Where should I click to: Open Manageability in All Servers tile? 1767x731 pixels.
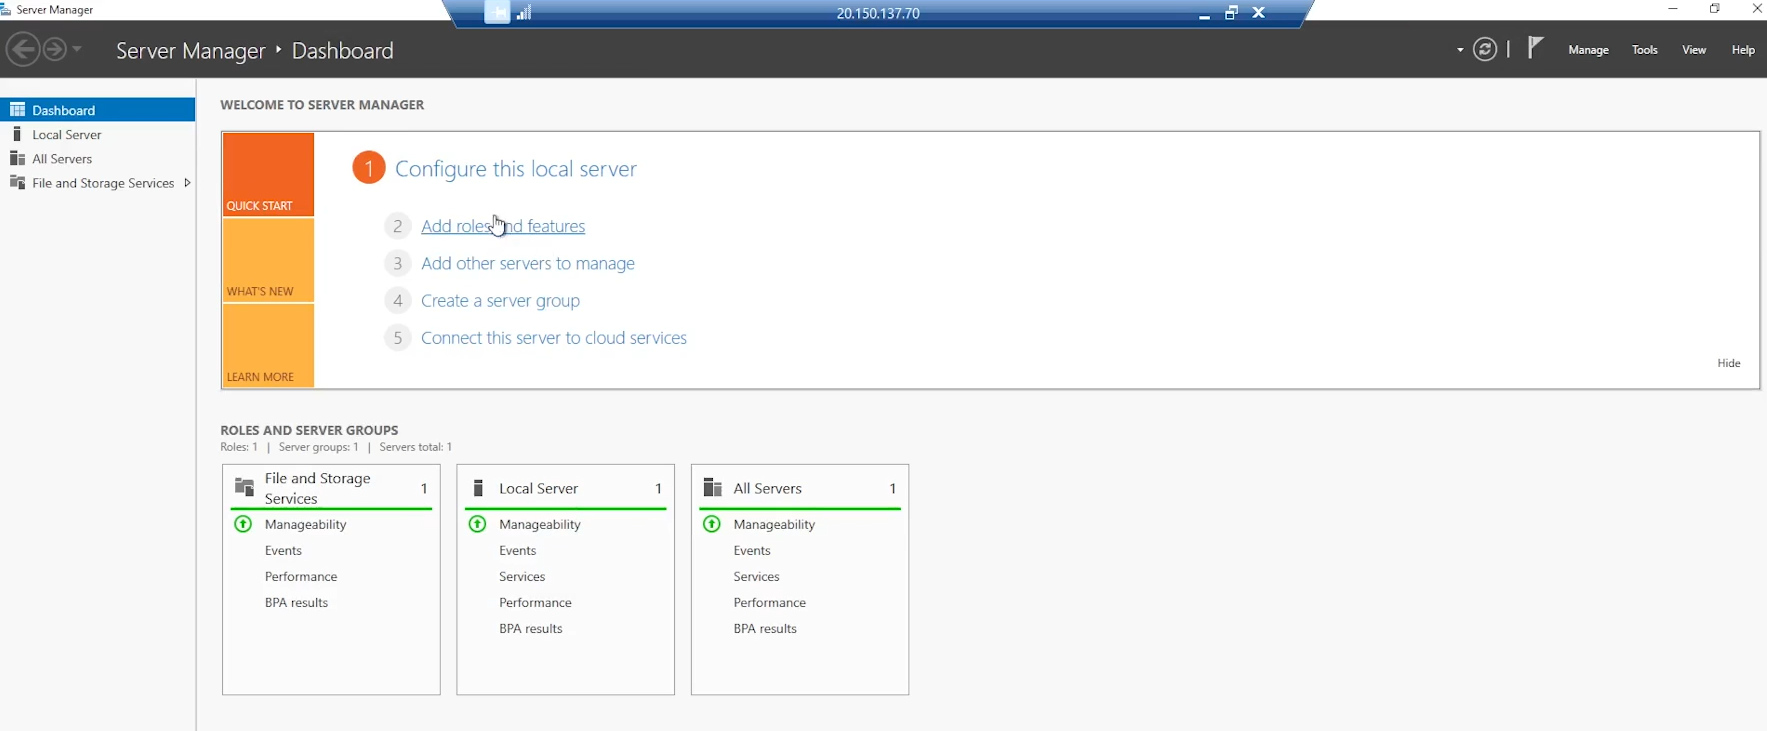click(774, 524)
